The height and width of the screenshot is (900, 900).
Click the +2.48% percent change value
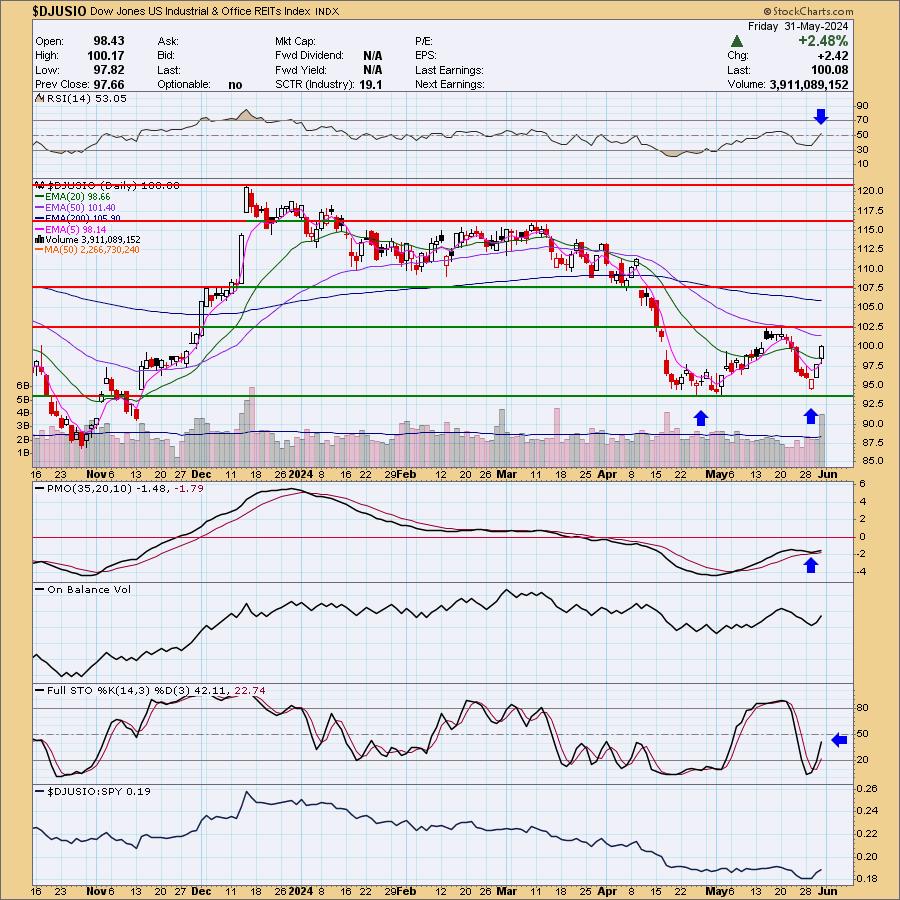(822, 41)
